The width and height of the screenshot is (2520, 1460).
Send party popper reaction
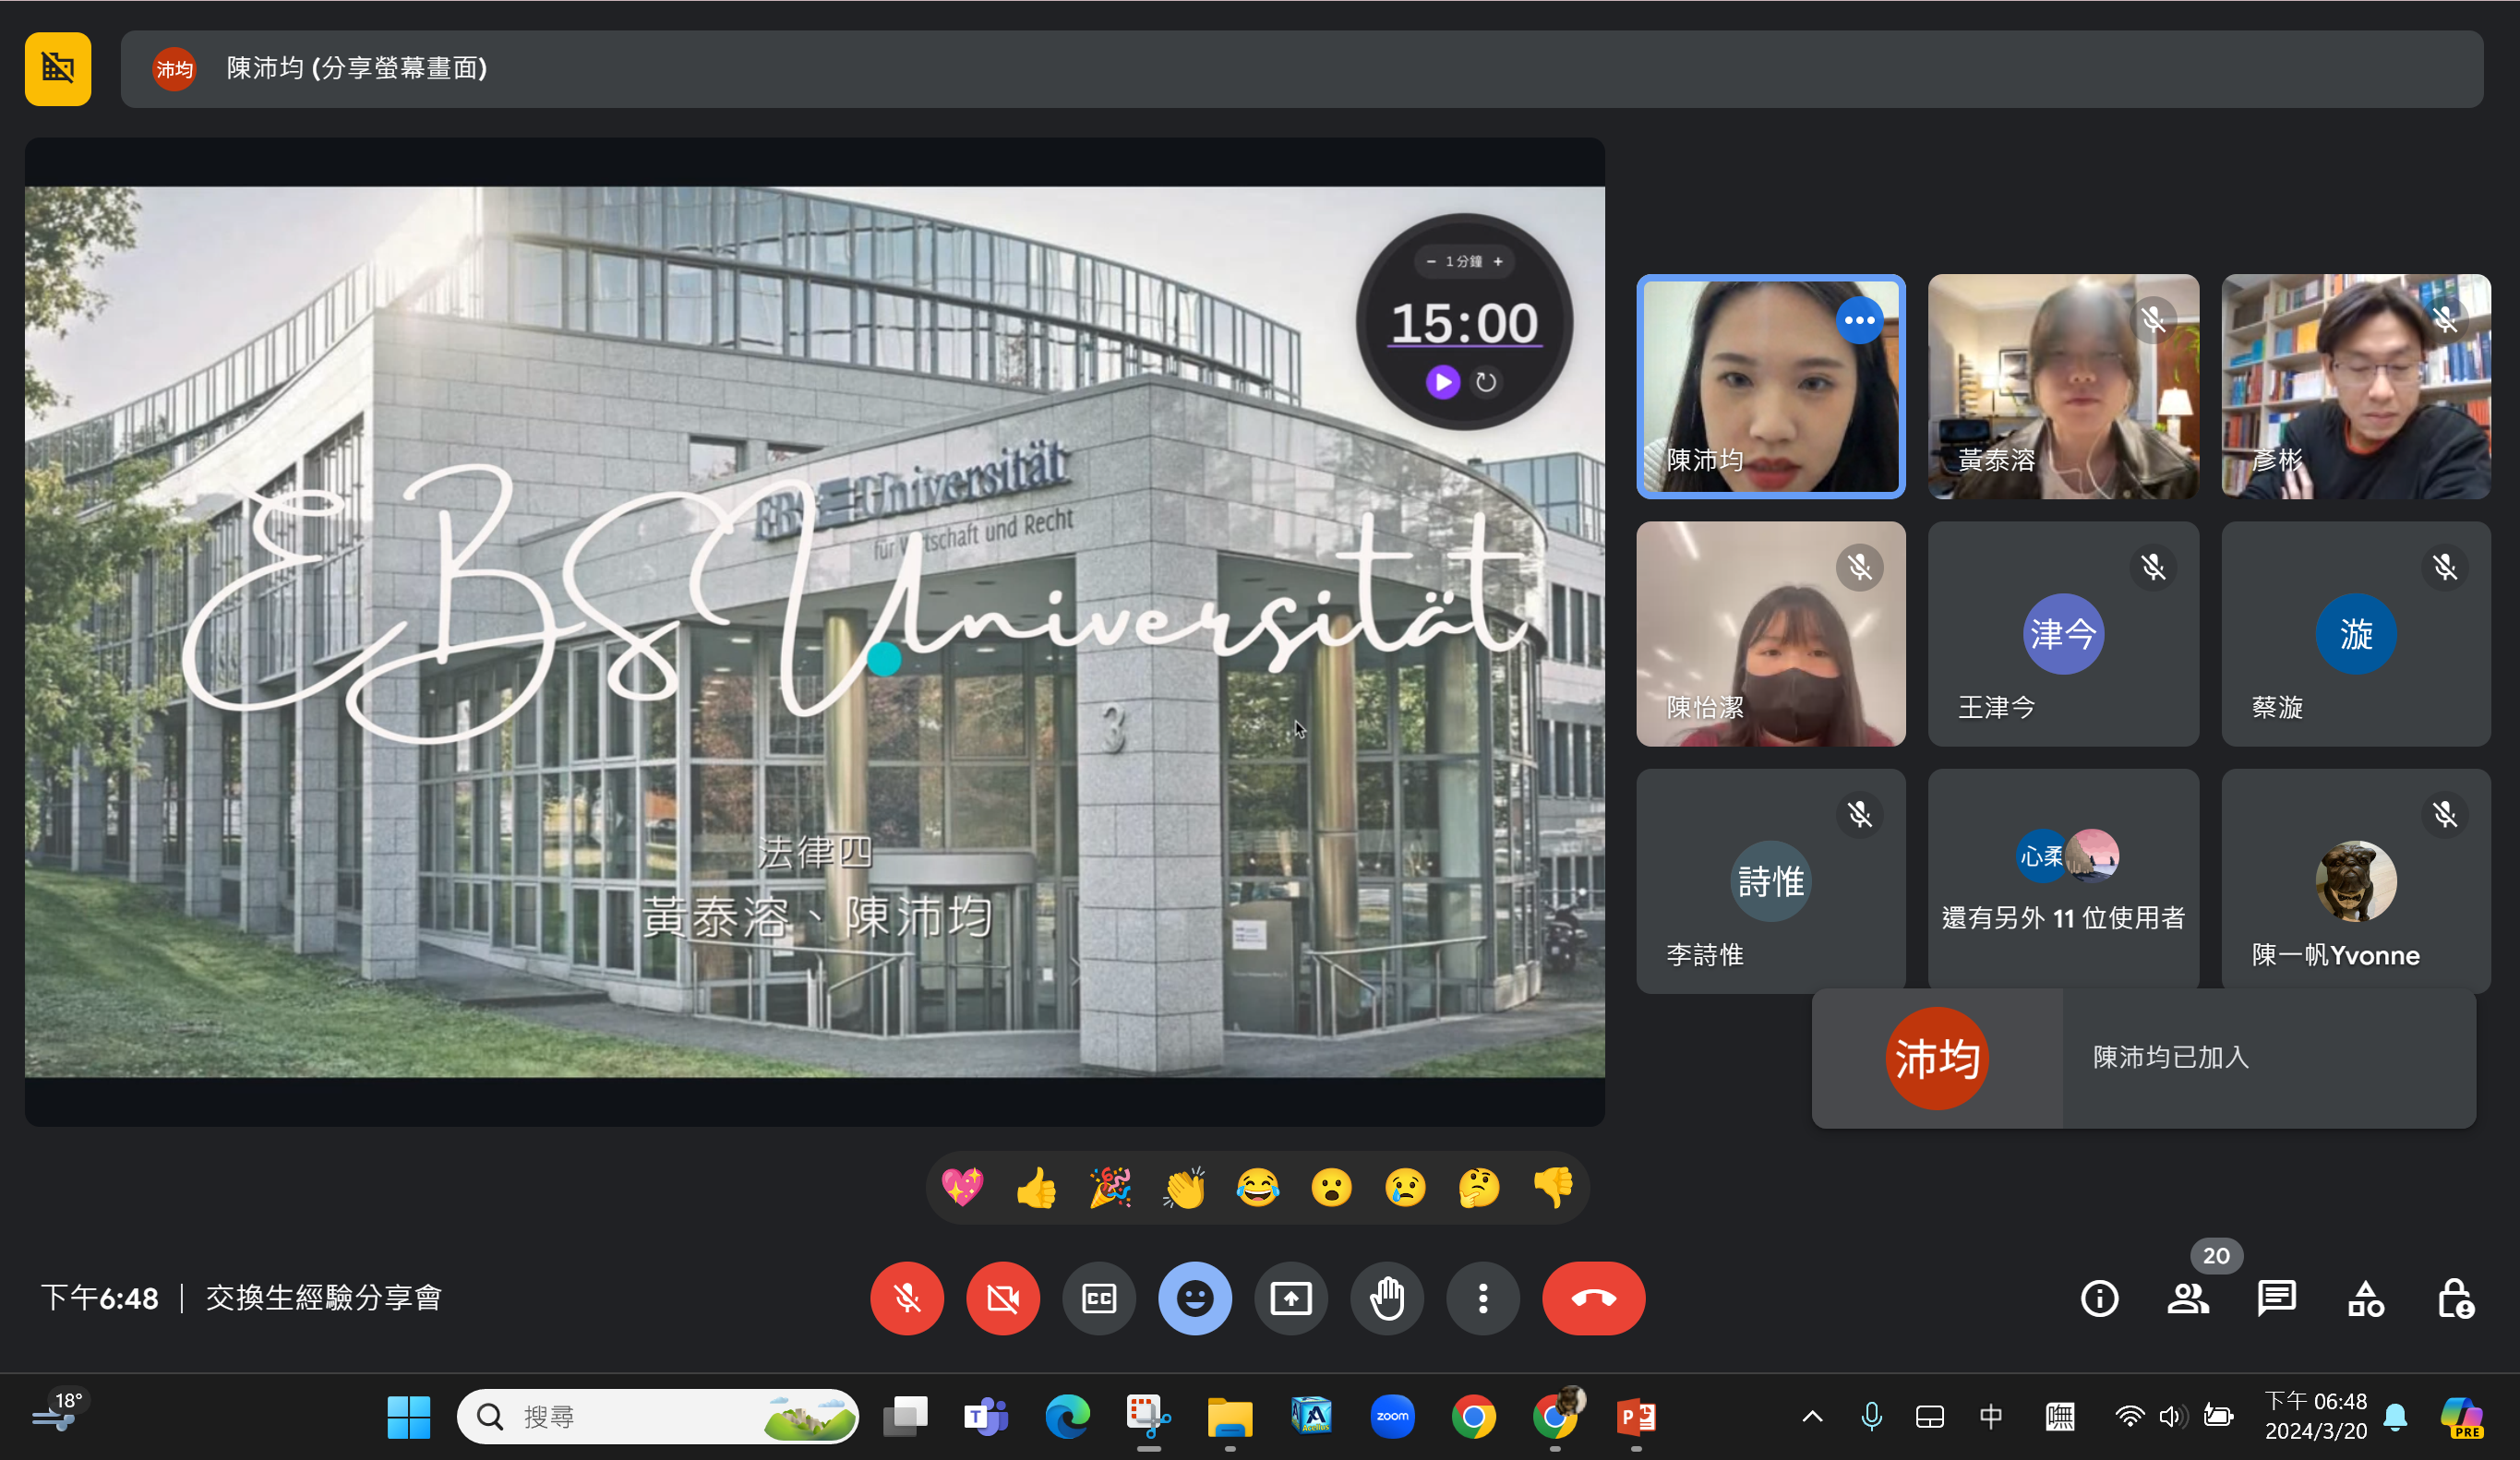tap(1110, 1188)
